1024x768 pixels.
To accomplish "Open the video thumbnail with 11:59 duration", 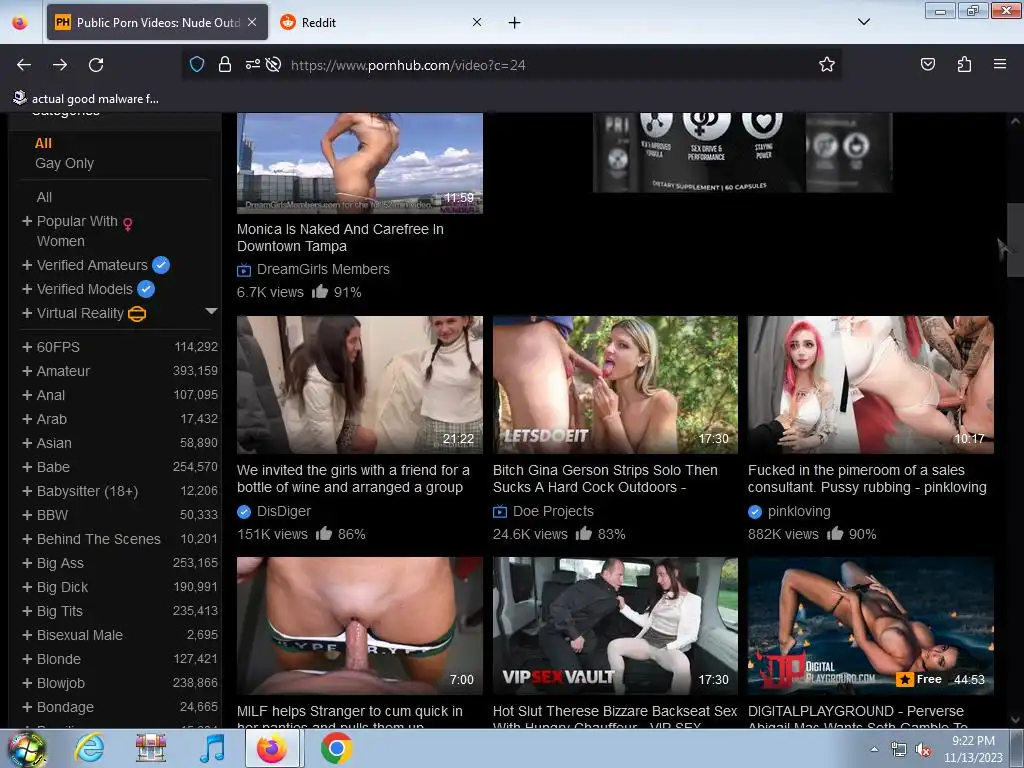I will coord(360,163).
